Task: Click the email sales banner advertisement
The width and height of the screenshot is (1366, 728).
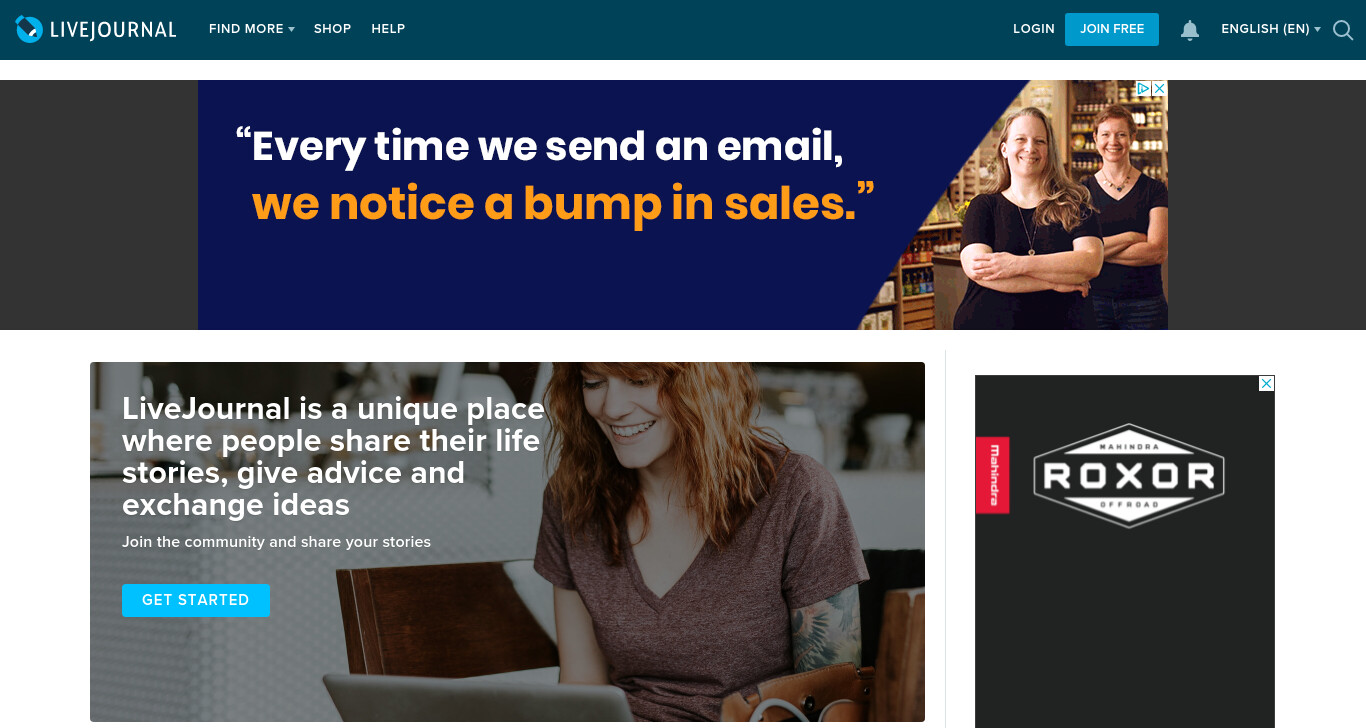Action: click(682, 205)
